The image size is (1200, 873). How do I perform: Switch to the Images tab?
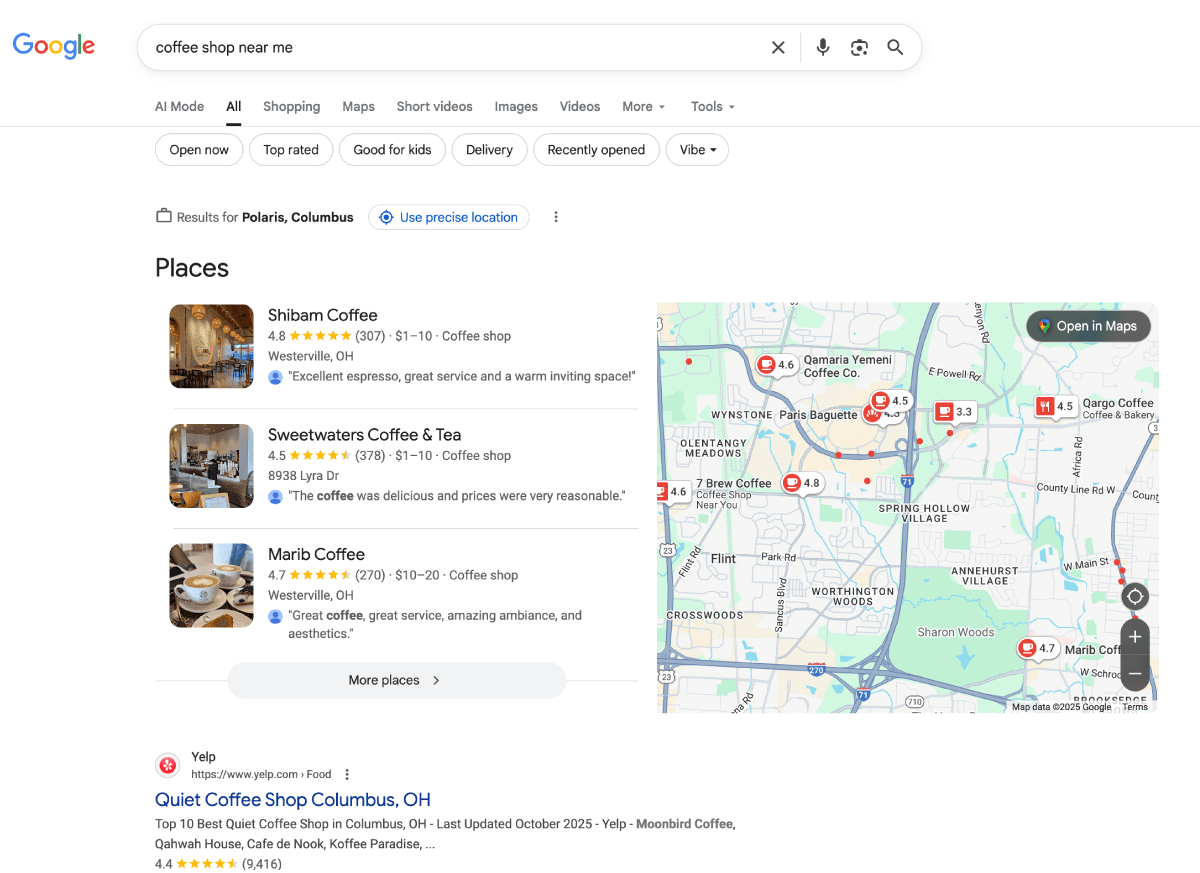pos(516,106)
